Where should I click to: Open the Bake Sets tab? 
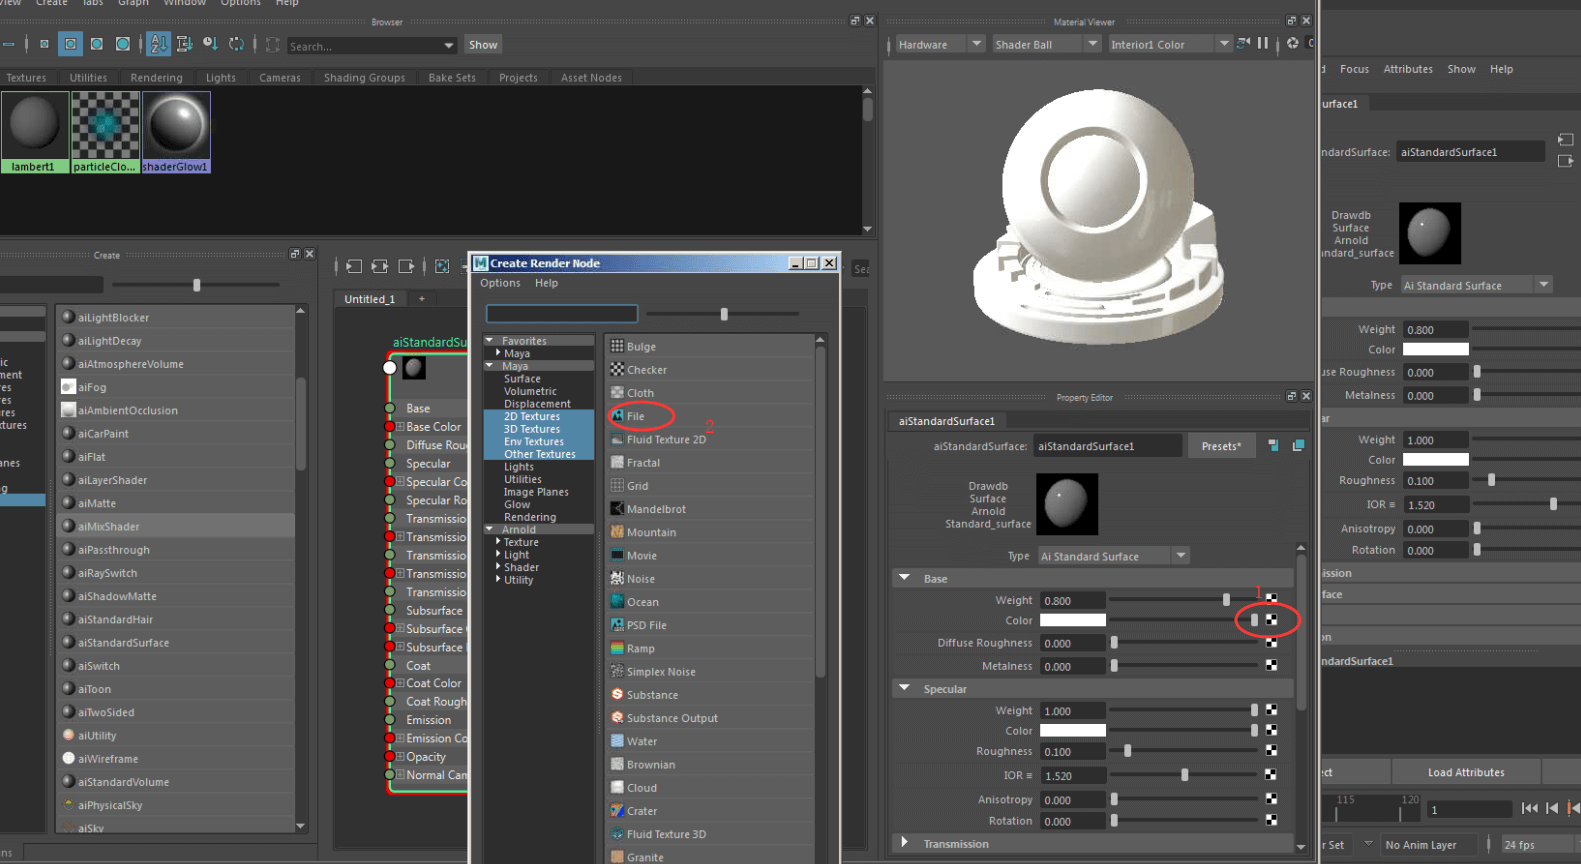click(452, 77)
